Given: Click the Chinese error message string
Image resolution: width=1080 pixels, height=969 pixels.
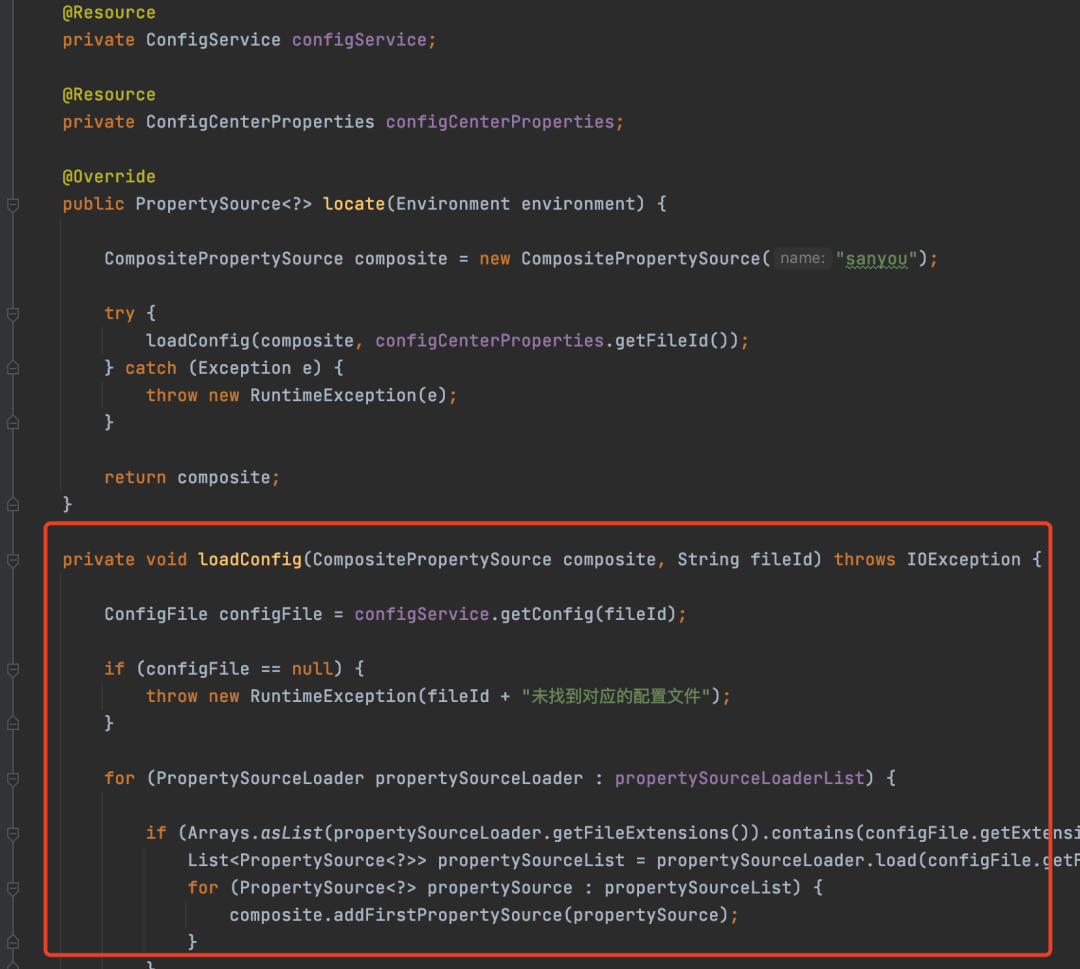Looking at the screenshot, I should coord(615,696).
